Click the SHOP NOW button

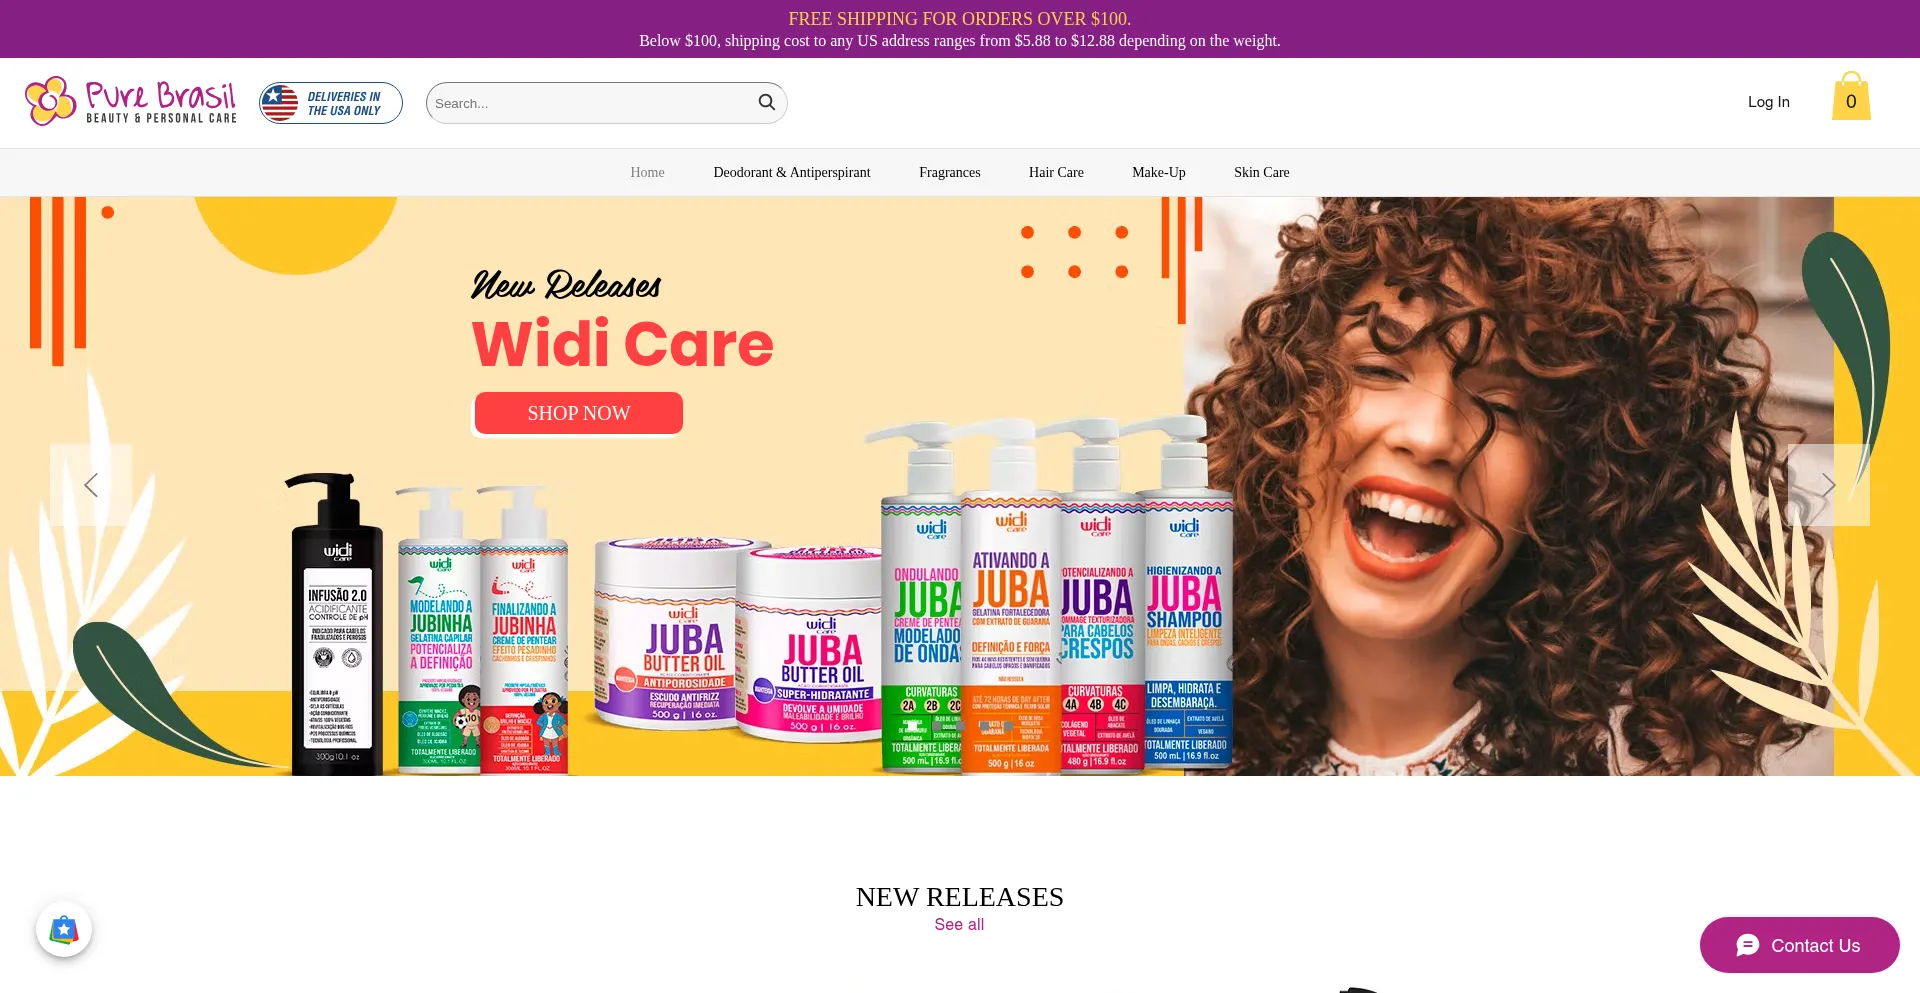click(x=579, y=413)
